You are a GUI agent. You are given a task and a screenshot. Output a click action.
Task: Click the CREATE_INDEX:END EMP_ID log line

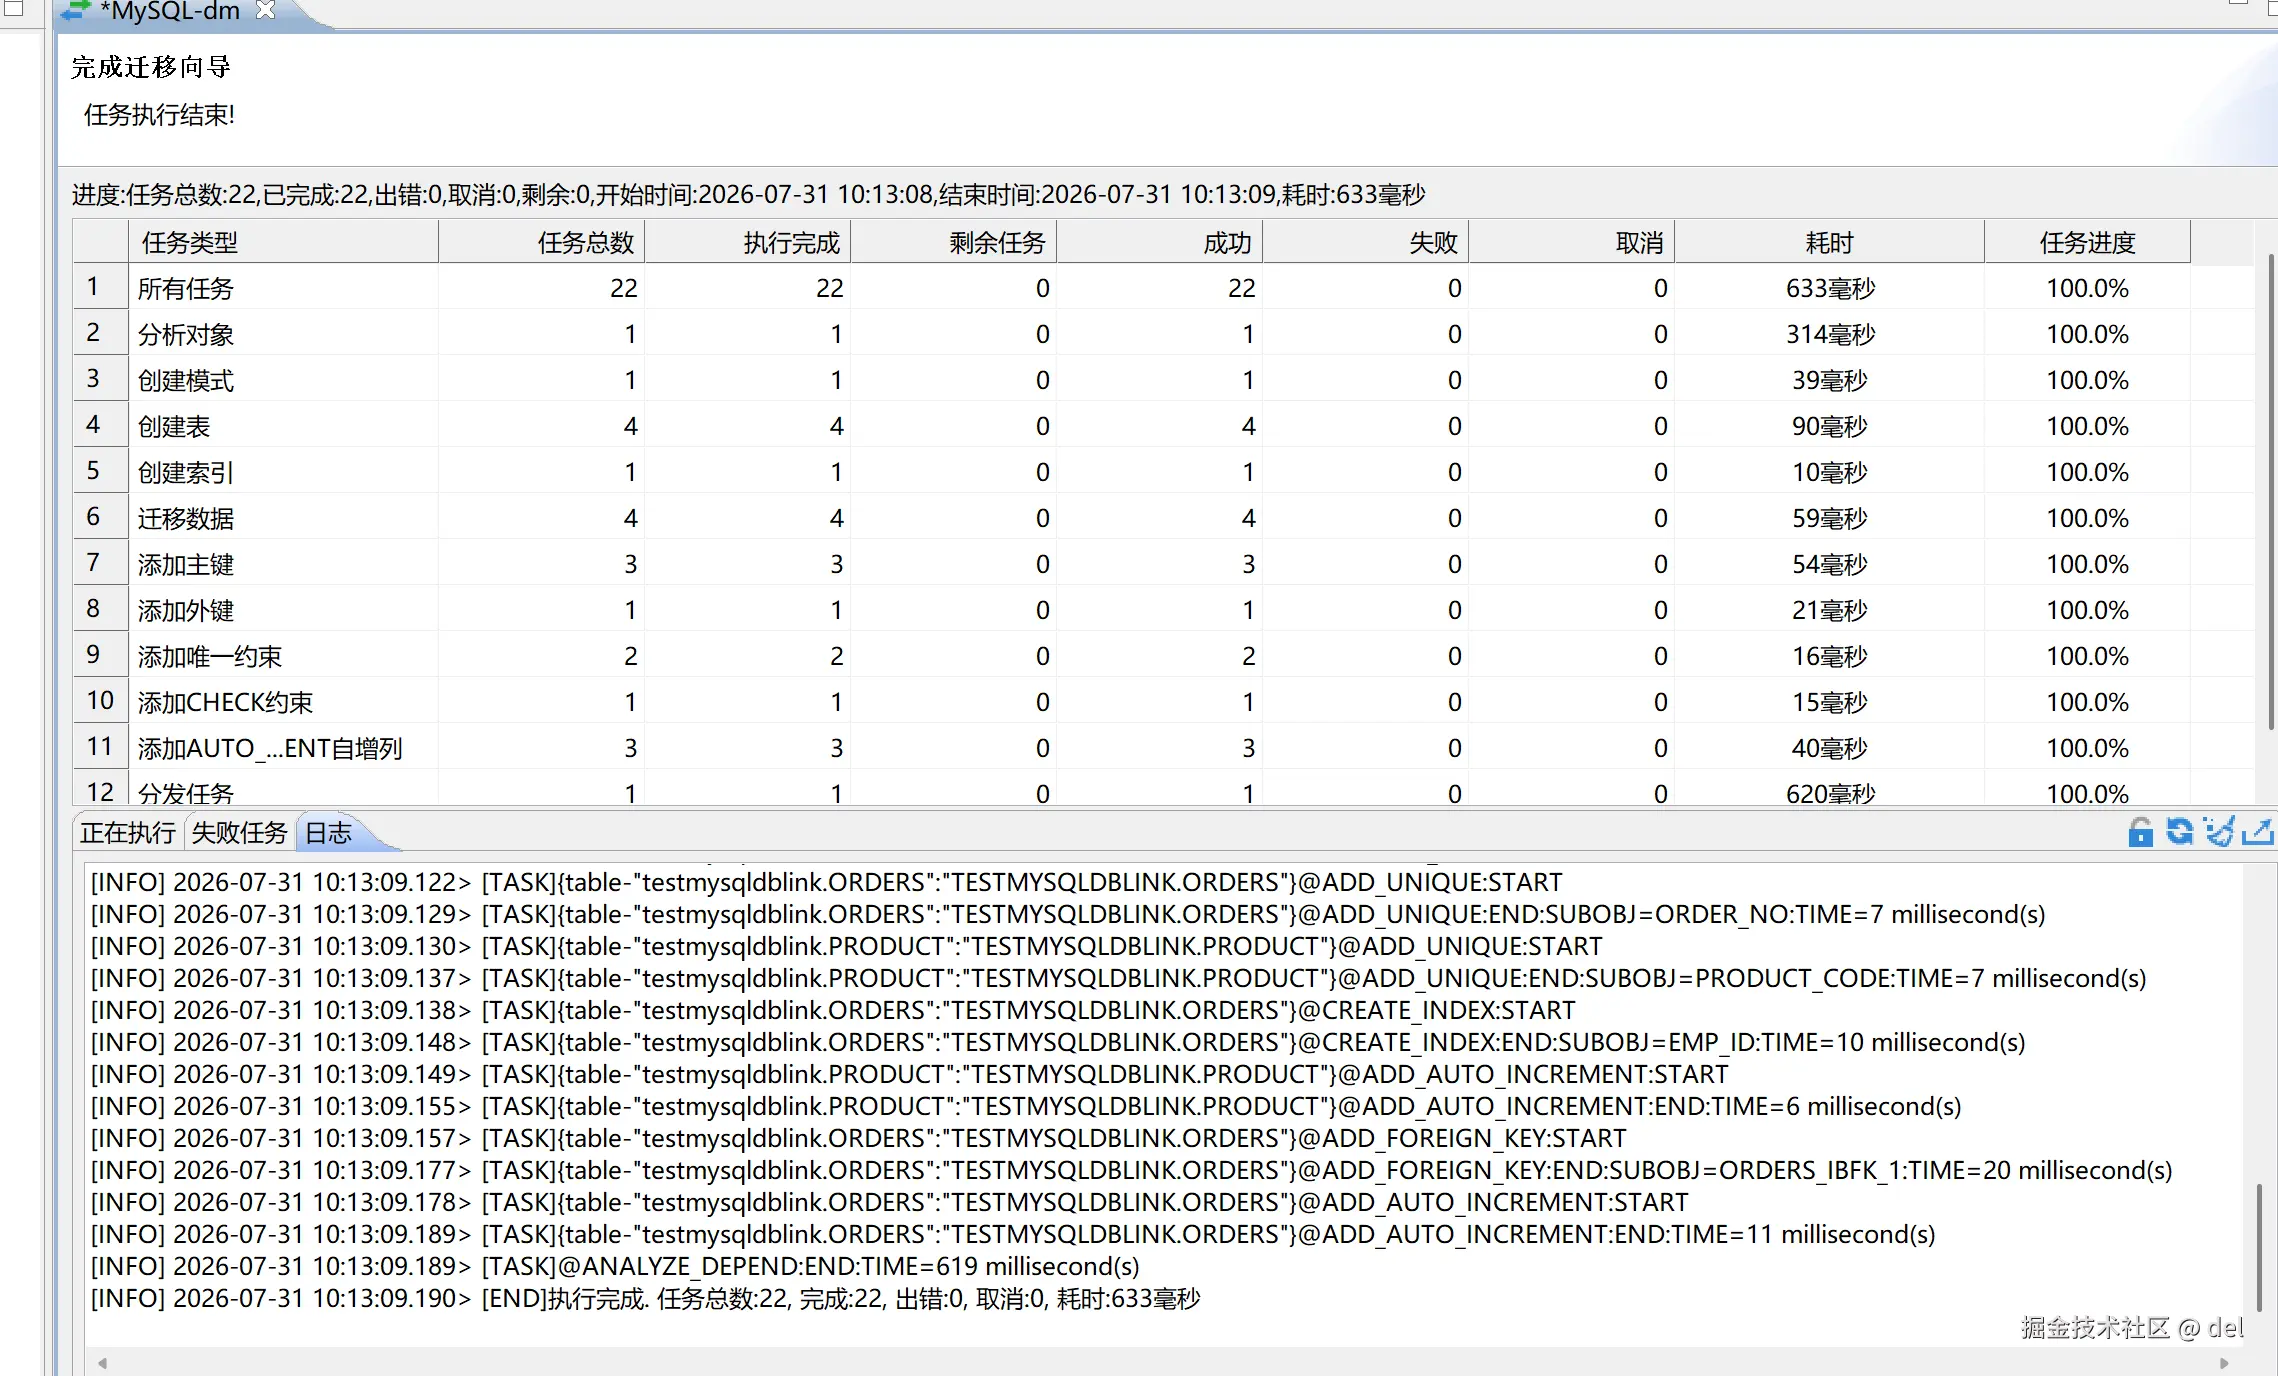coord(1058,1042)
